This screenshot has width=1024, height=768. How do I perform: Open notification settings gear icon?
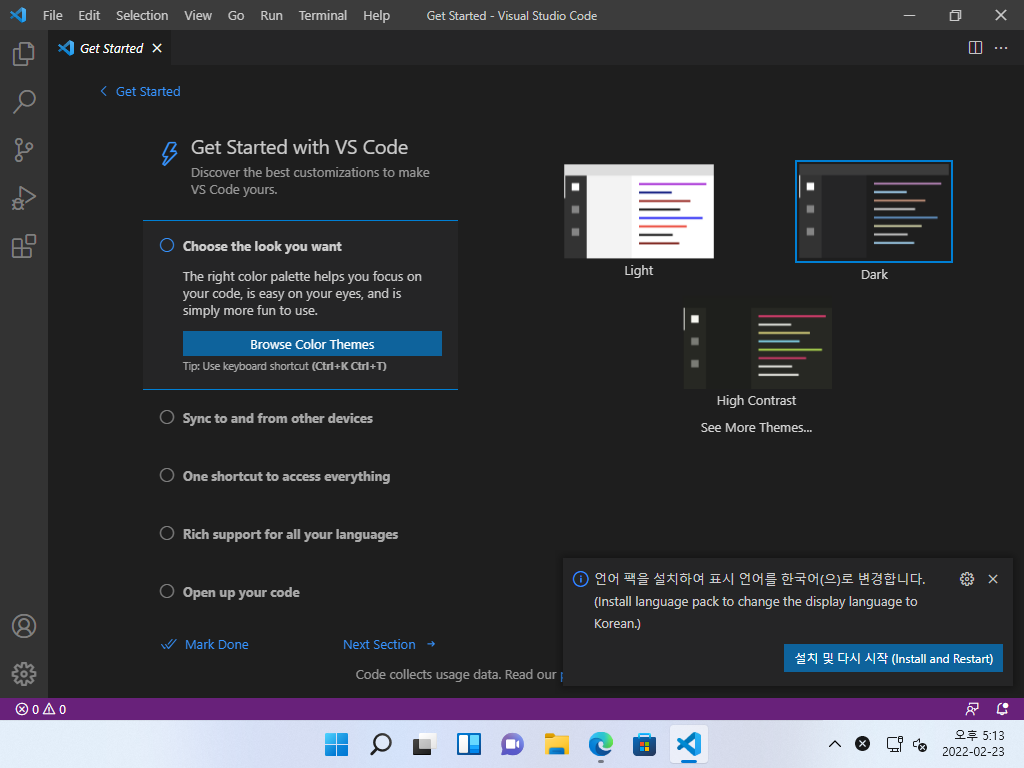[967, 579]
